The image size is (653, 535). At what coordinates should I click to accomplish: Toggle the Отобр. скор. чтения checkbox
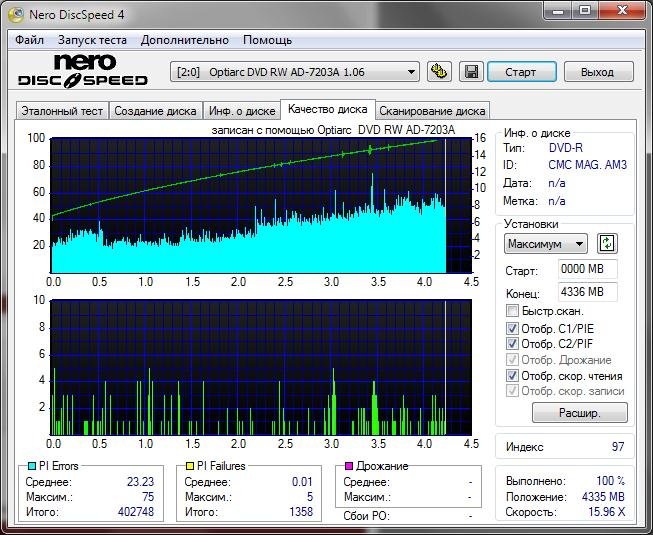[512, 376]
